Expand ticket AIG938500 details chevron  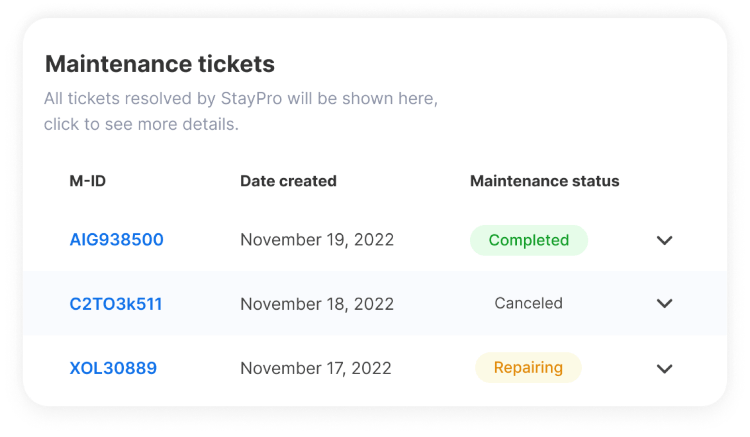point(664,240)
